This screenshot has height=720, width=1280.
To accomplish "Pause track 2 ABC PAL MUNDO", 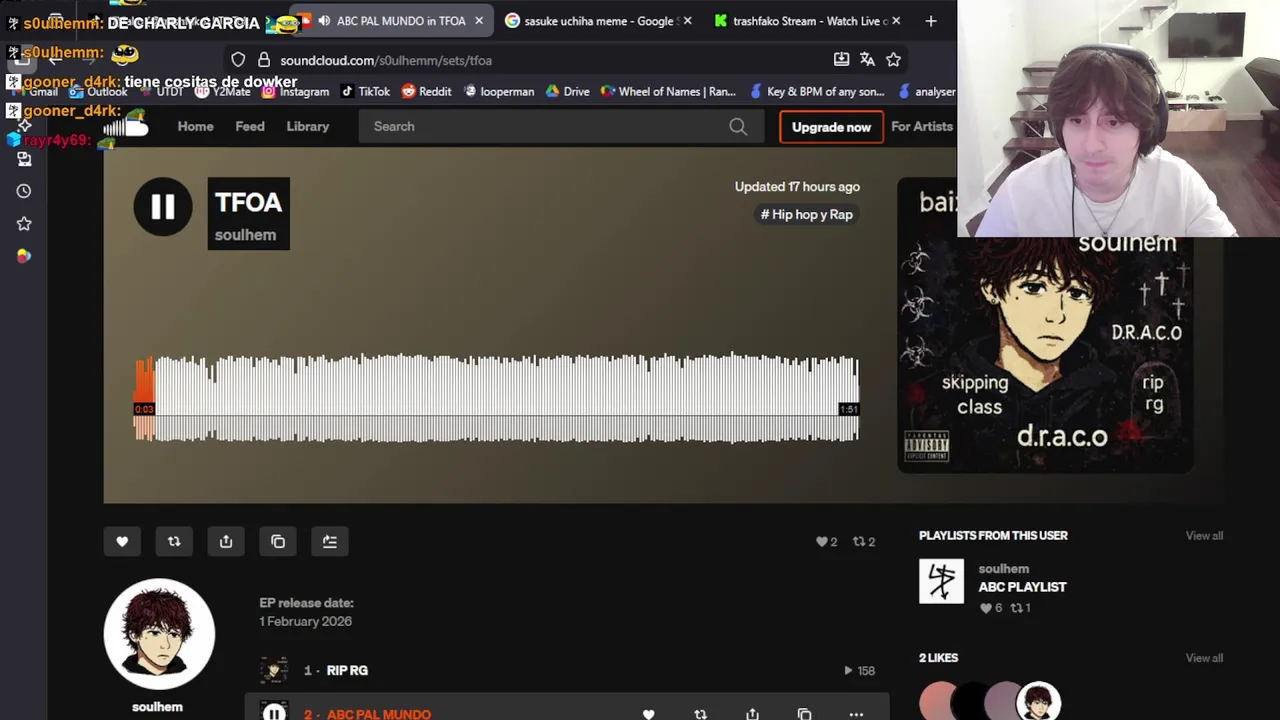I will (x=274, y=713).
